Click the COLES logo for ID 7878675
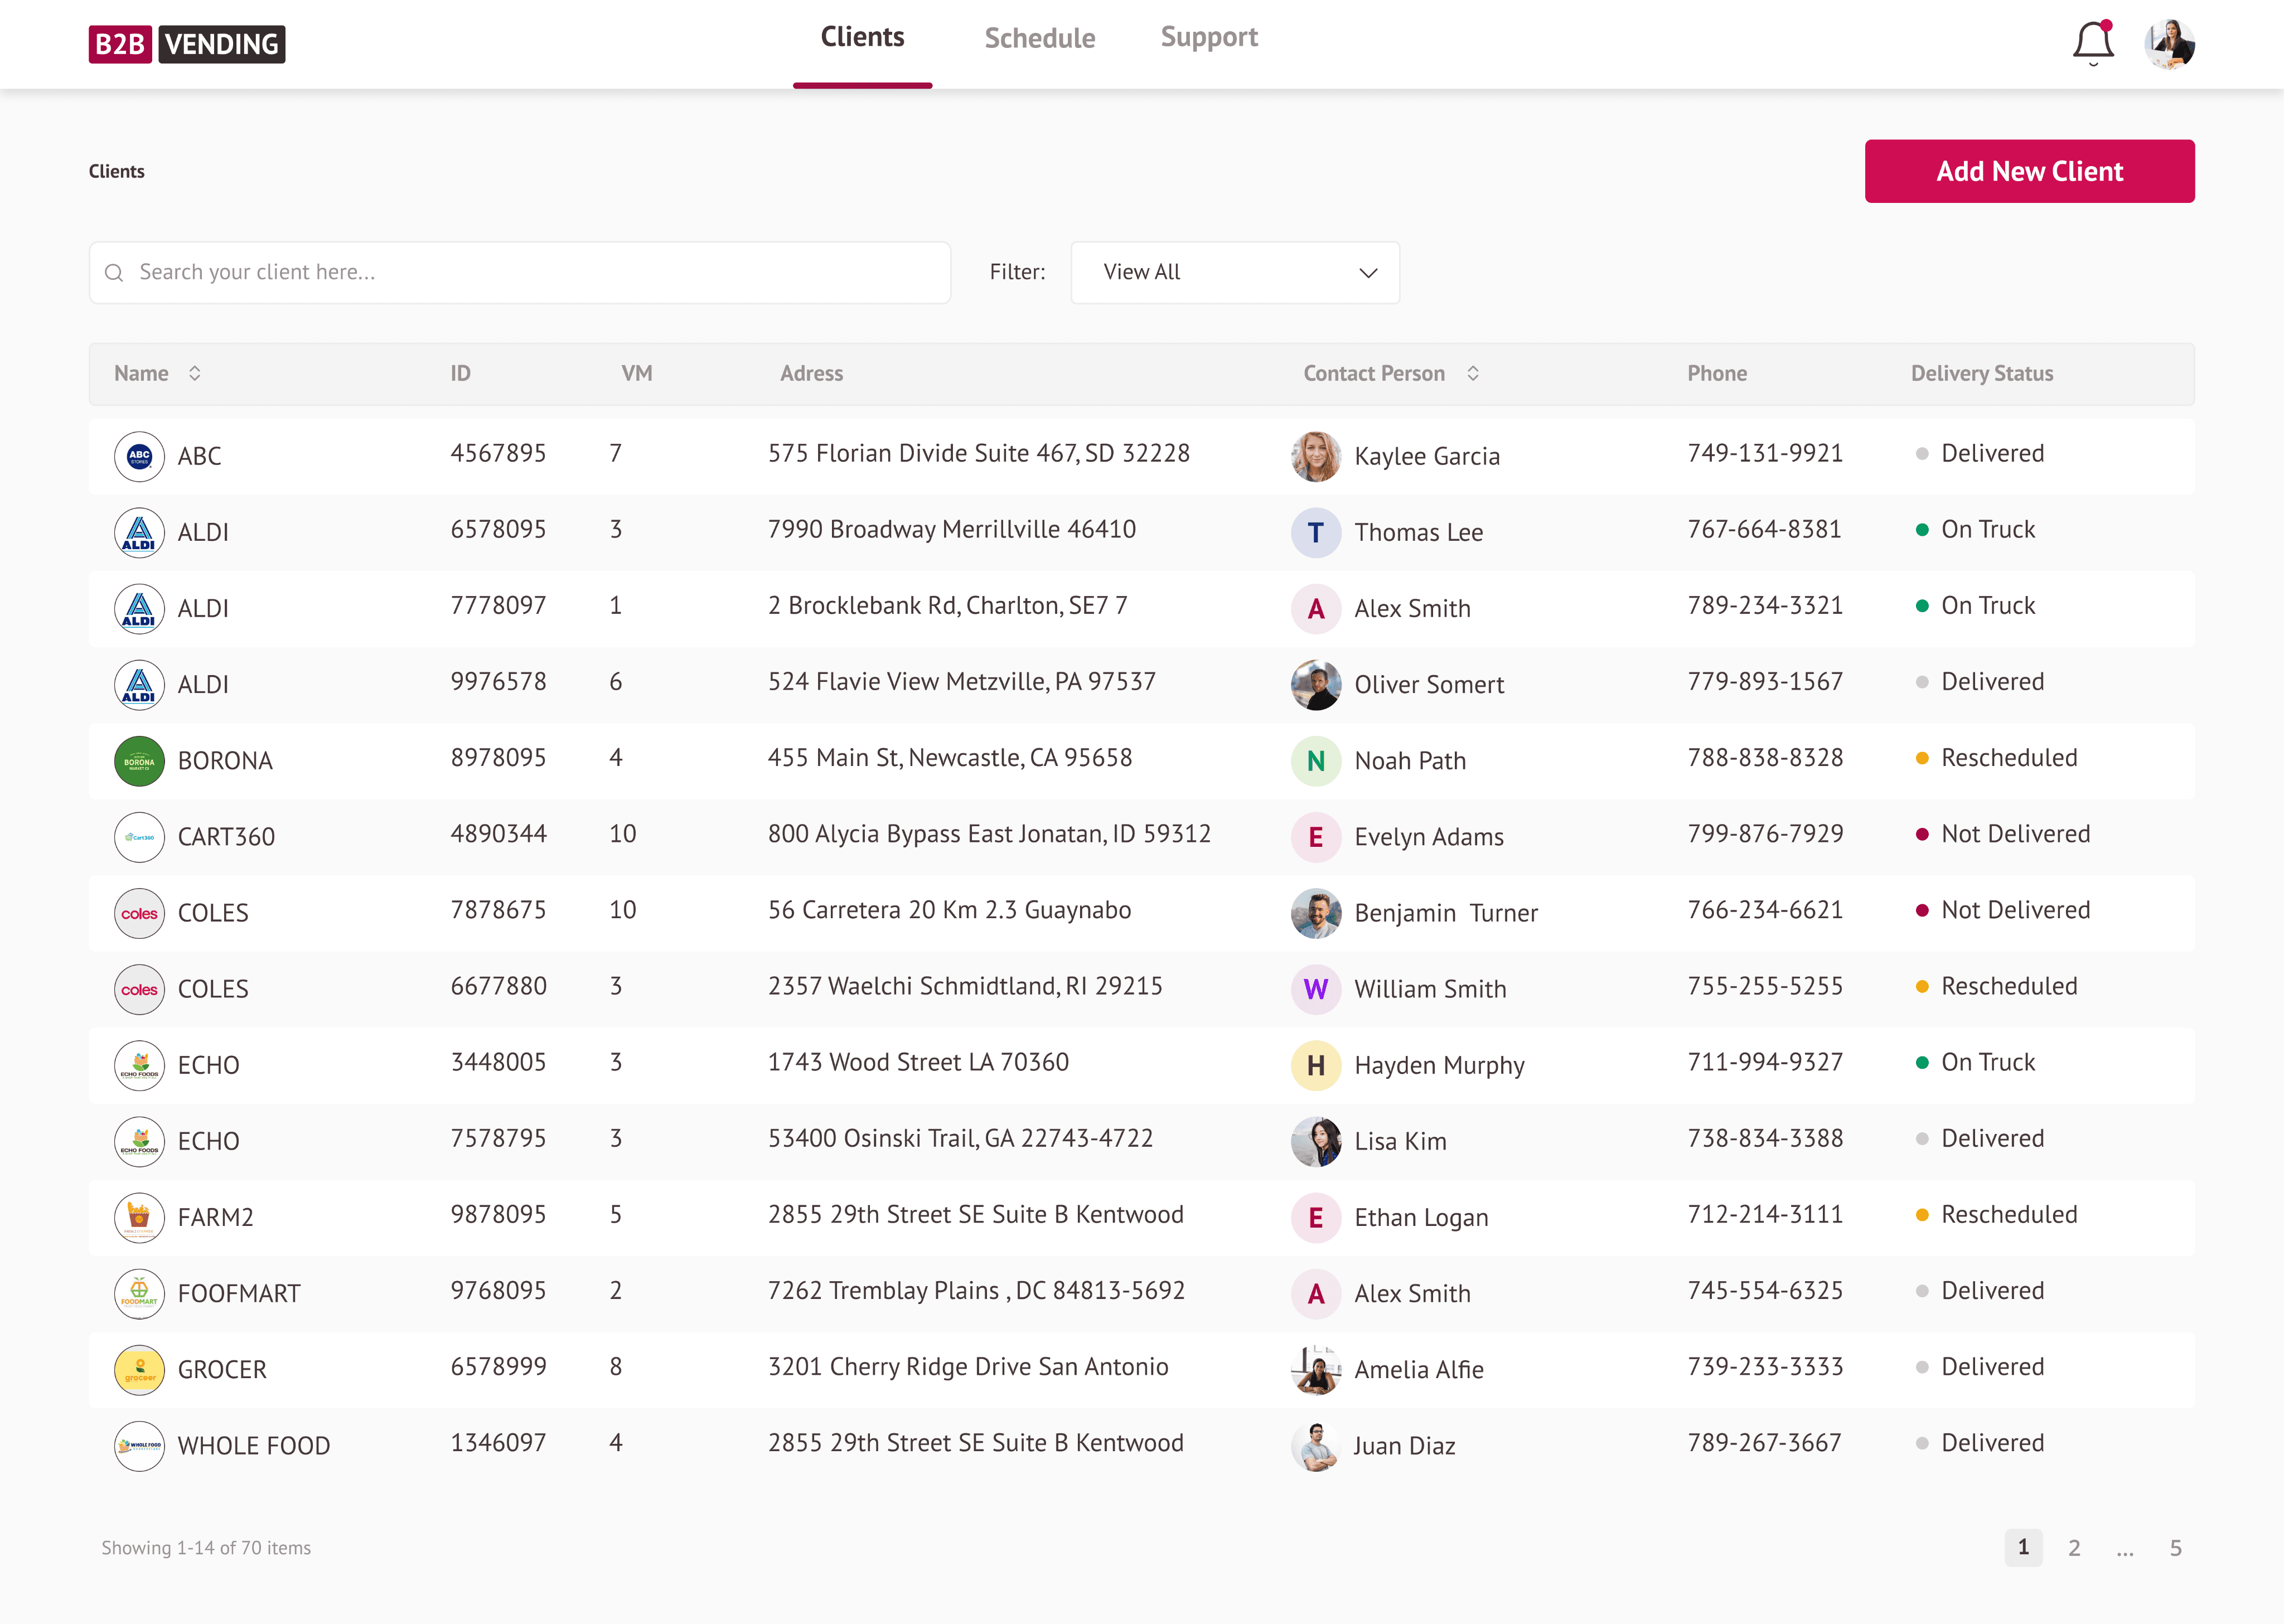 tap(139, 913)
